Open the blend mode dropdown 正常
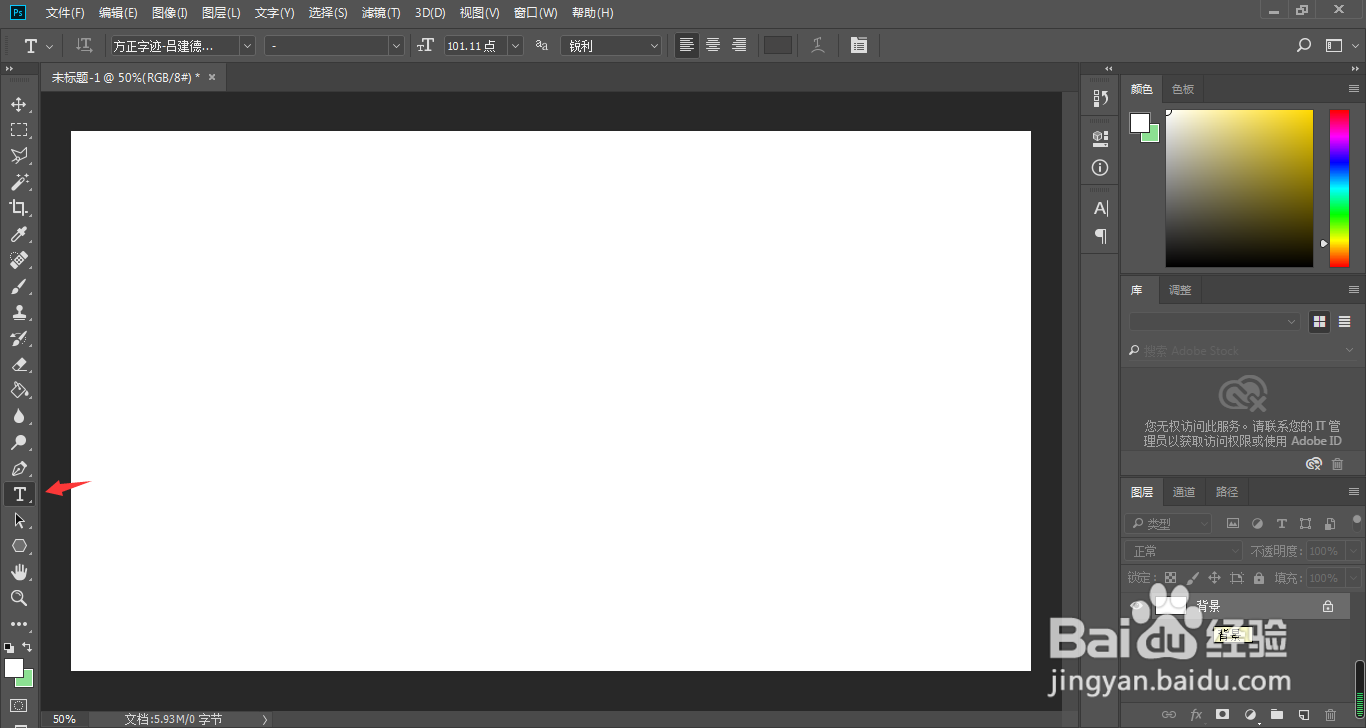Viewport: 1366px width, 728px height. click(x=1184, y=551)
